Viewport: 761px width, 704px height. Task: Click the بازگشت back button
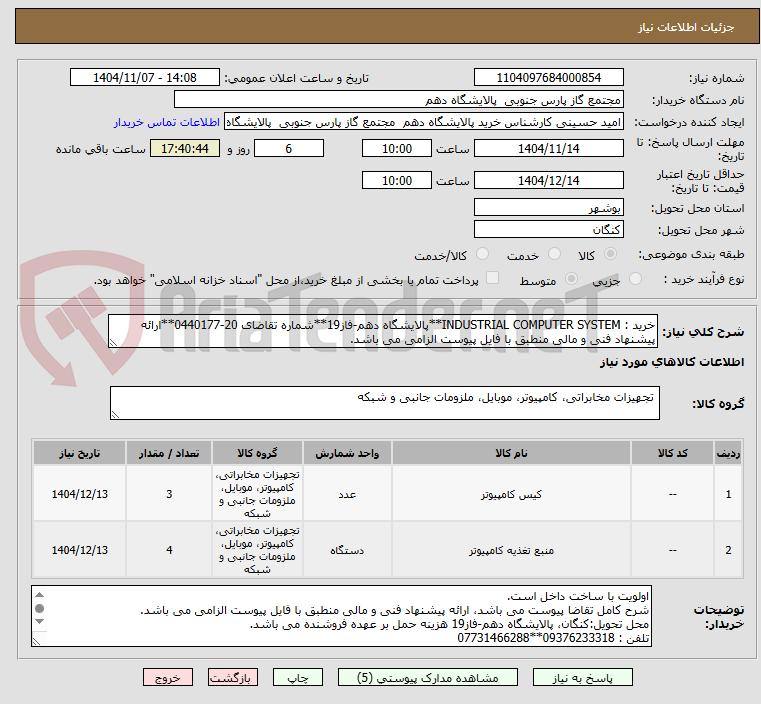pyautogui.click(x=233, y=677)
